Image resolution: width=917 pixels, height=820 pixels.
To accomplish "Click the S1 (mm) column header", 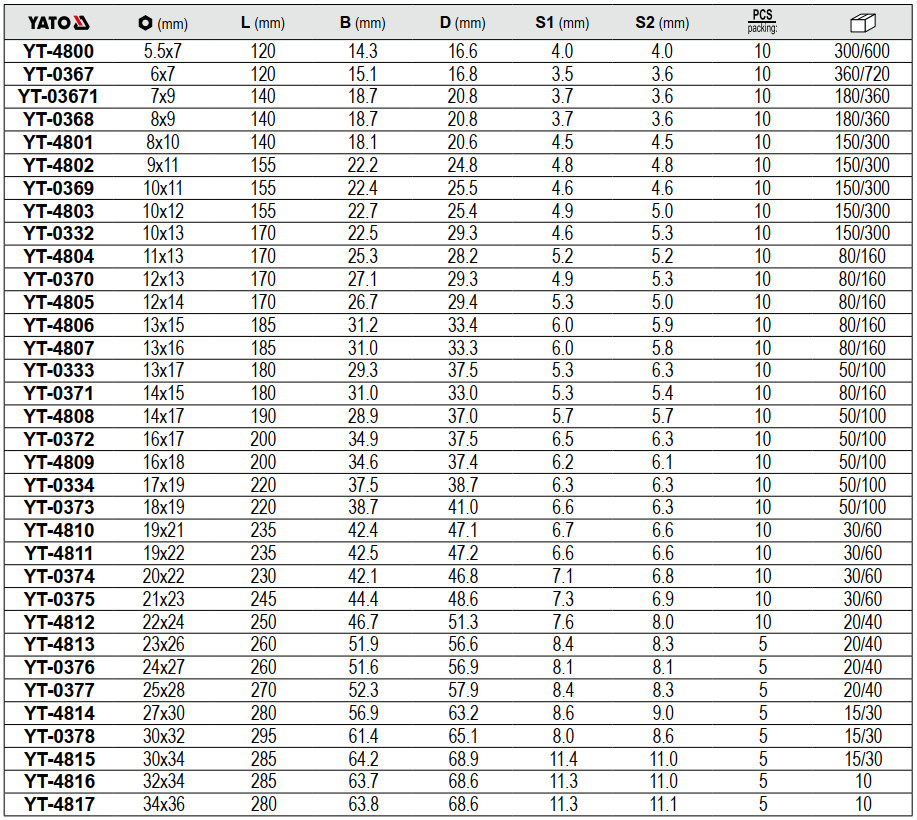I will [561, 23].
